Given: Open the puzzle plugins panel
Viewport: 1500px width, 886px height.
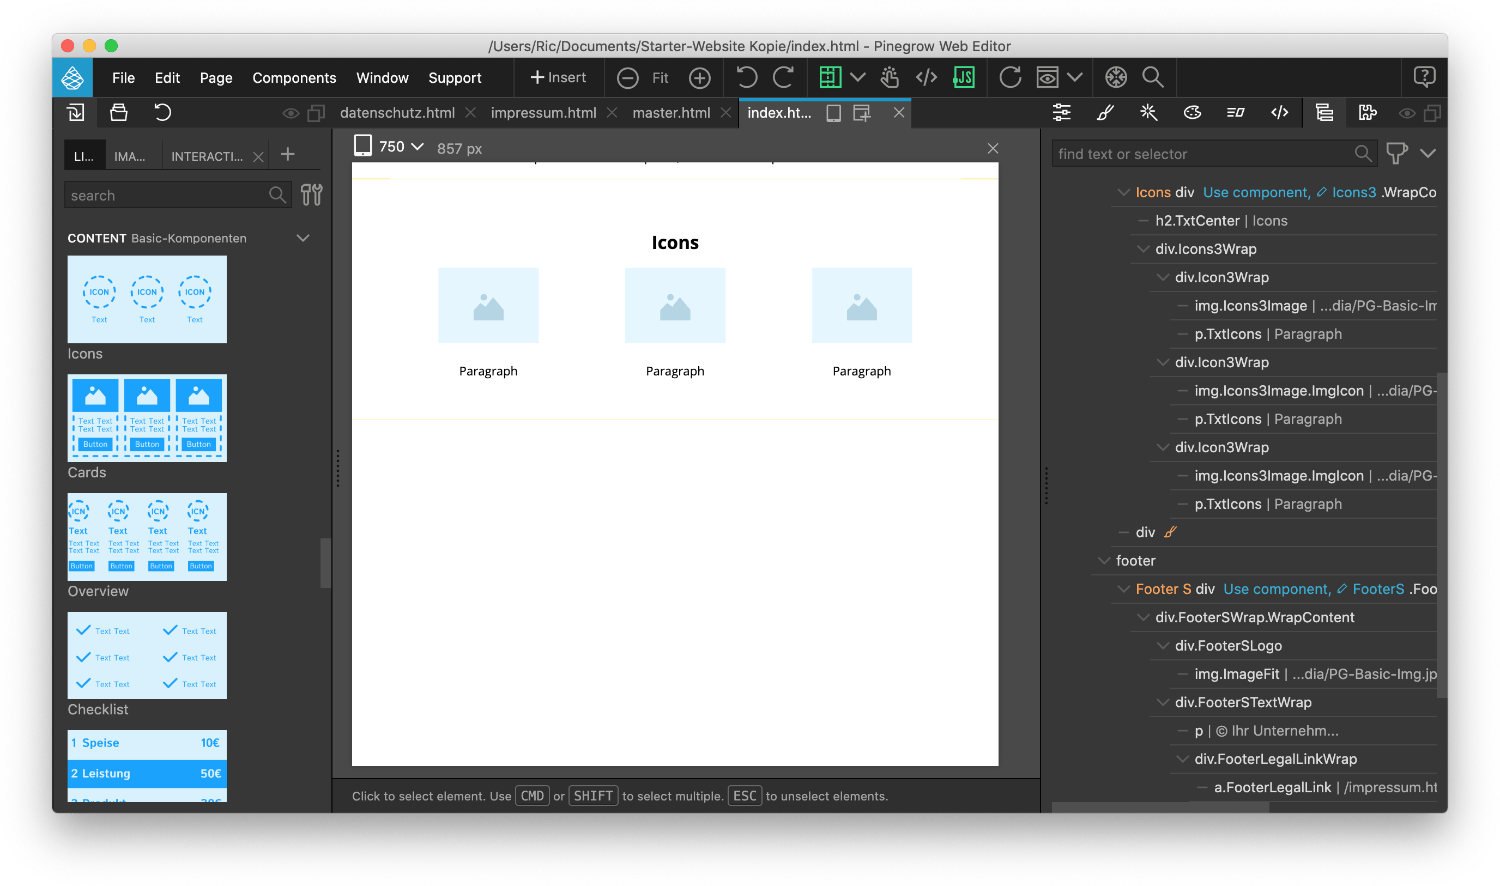Looking at the screenshot, I should coord(1368,113).
